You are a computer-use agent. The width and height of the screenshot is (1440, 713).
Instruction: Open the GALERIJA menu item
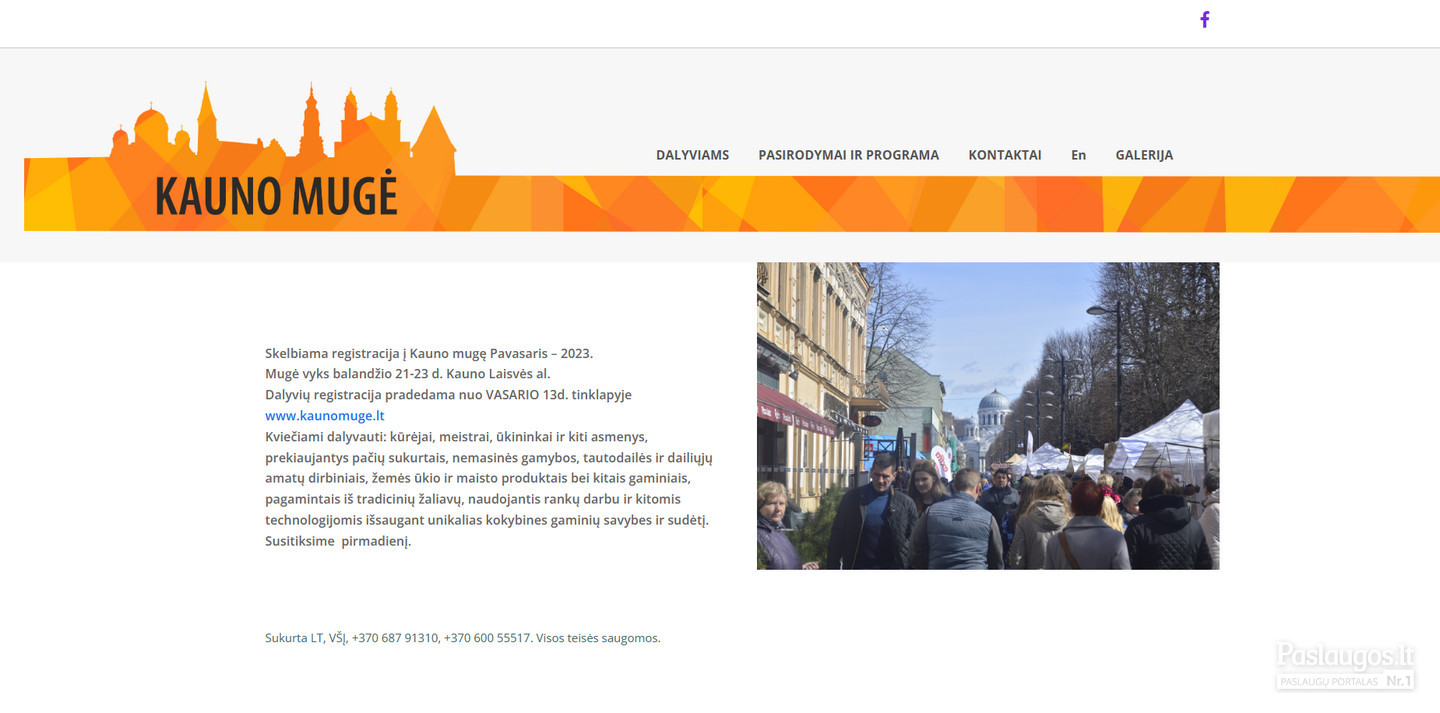tap(1144, 155)
